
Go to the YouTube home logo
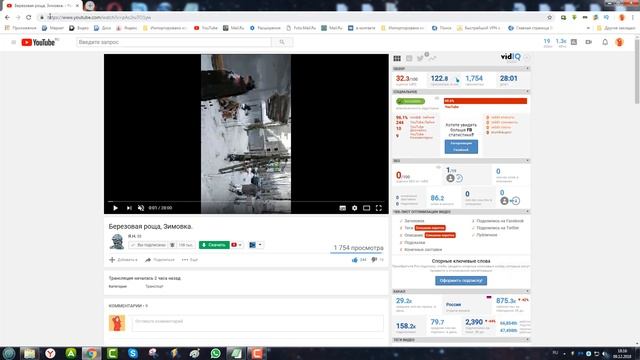(38, 42)
